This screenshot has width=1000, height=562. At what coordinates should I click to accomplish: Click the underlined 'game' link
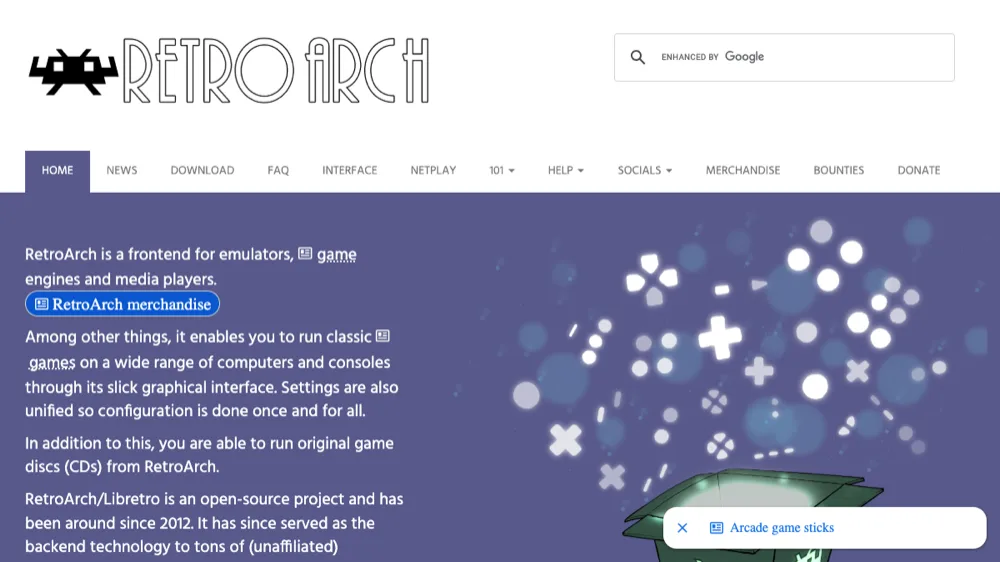[x=337, y=255]
